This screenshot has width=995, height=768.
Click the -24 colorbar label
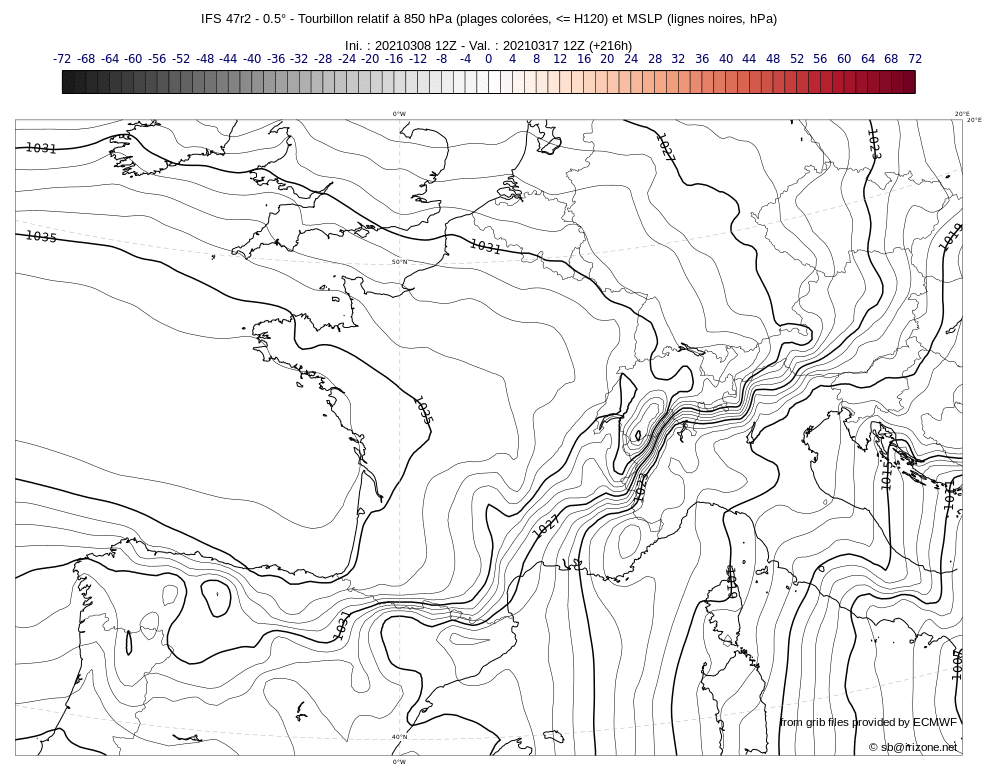(x=346, y=59)
